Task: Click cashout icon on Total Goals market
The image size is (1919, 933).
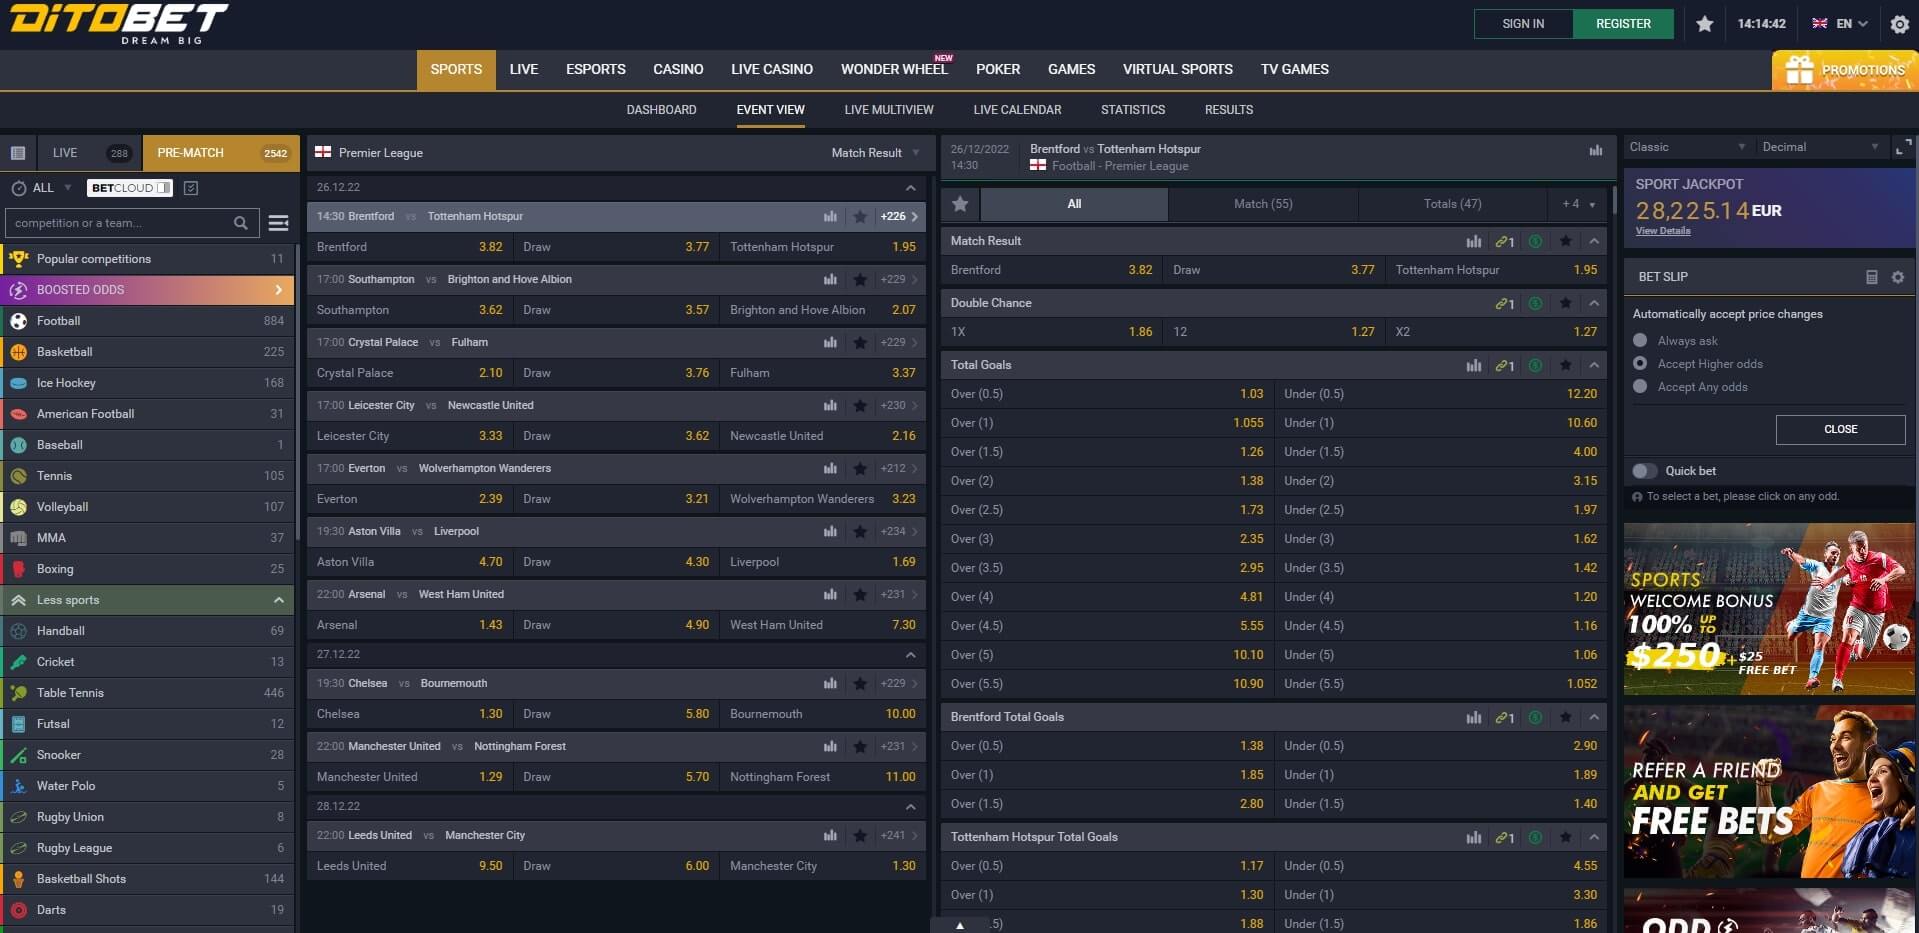Action: coord(1536,365)
